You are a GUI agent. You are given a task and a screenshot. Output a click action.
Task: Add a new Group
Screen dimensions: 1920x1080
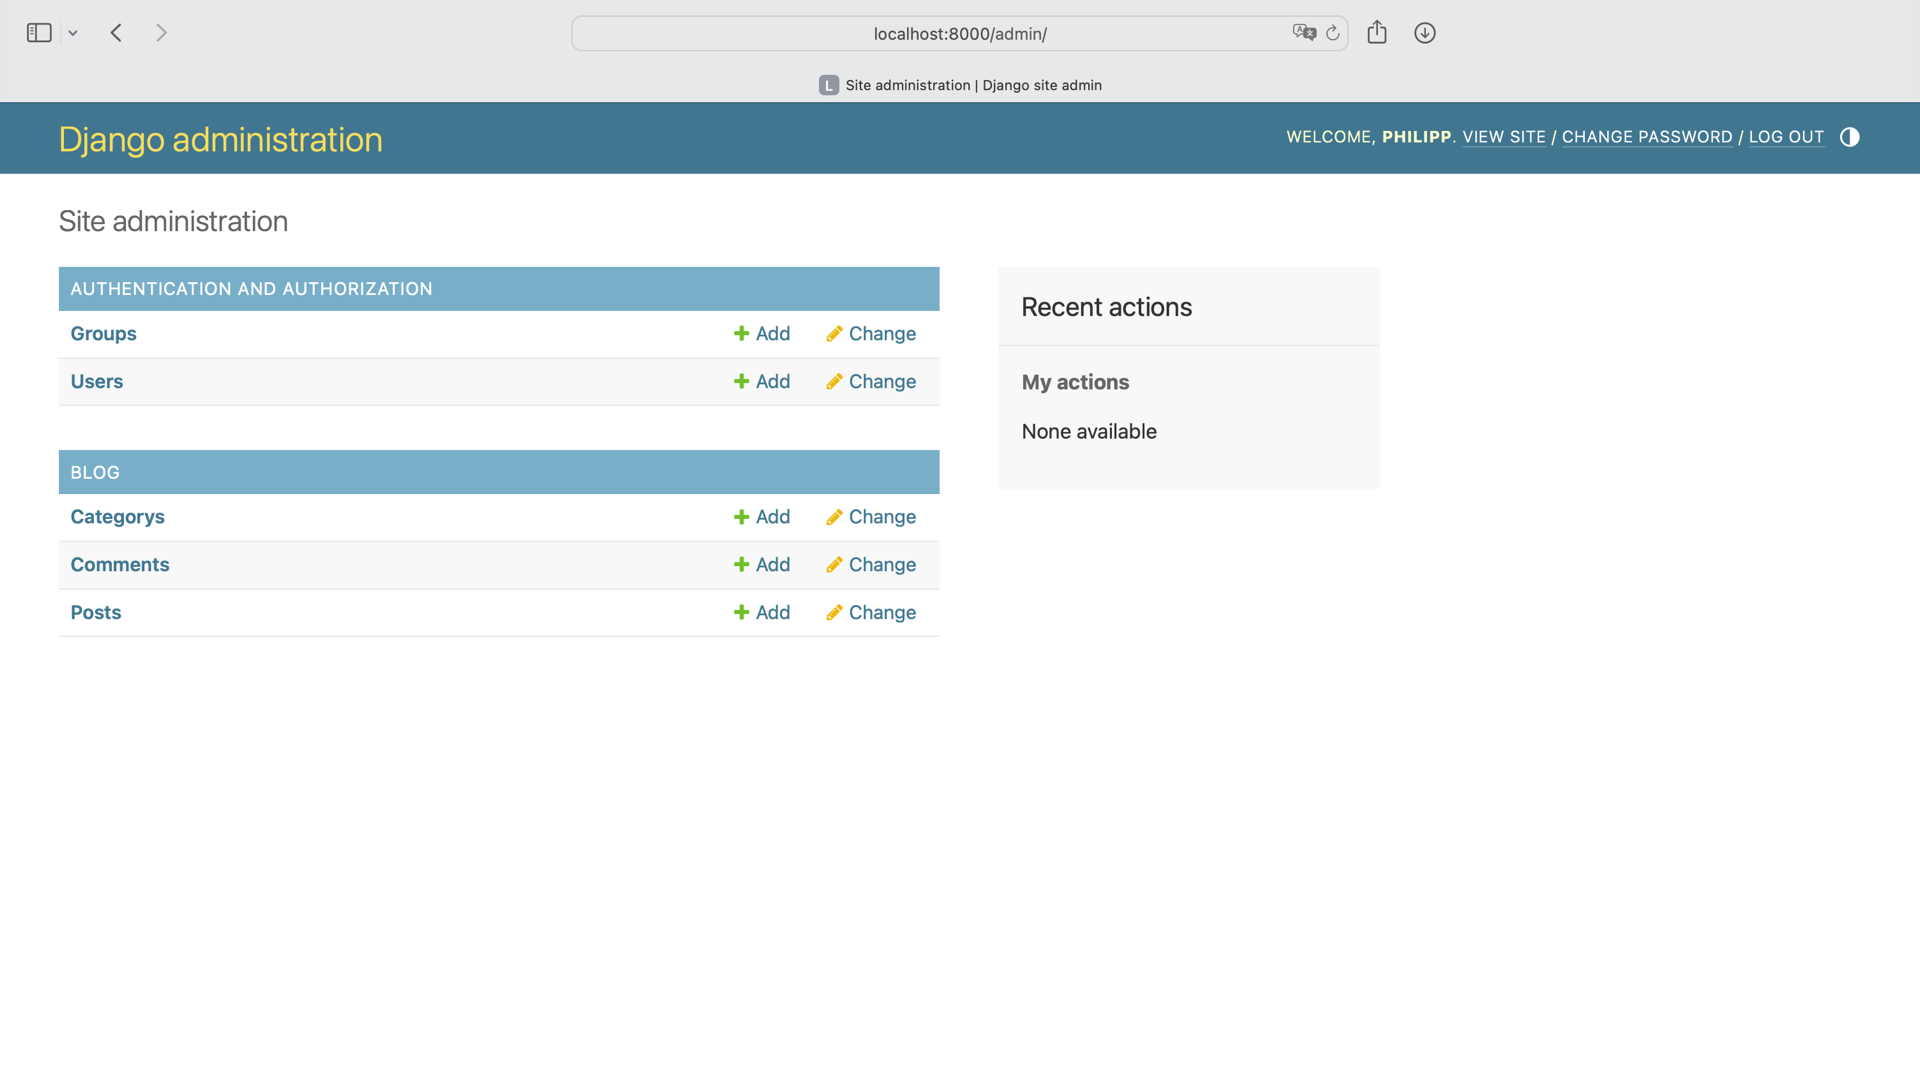[x=762, y=334]
